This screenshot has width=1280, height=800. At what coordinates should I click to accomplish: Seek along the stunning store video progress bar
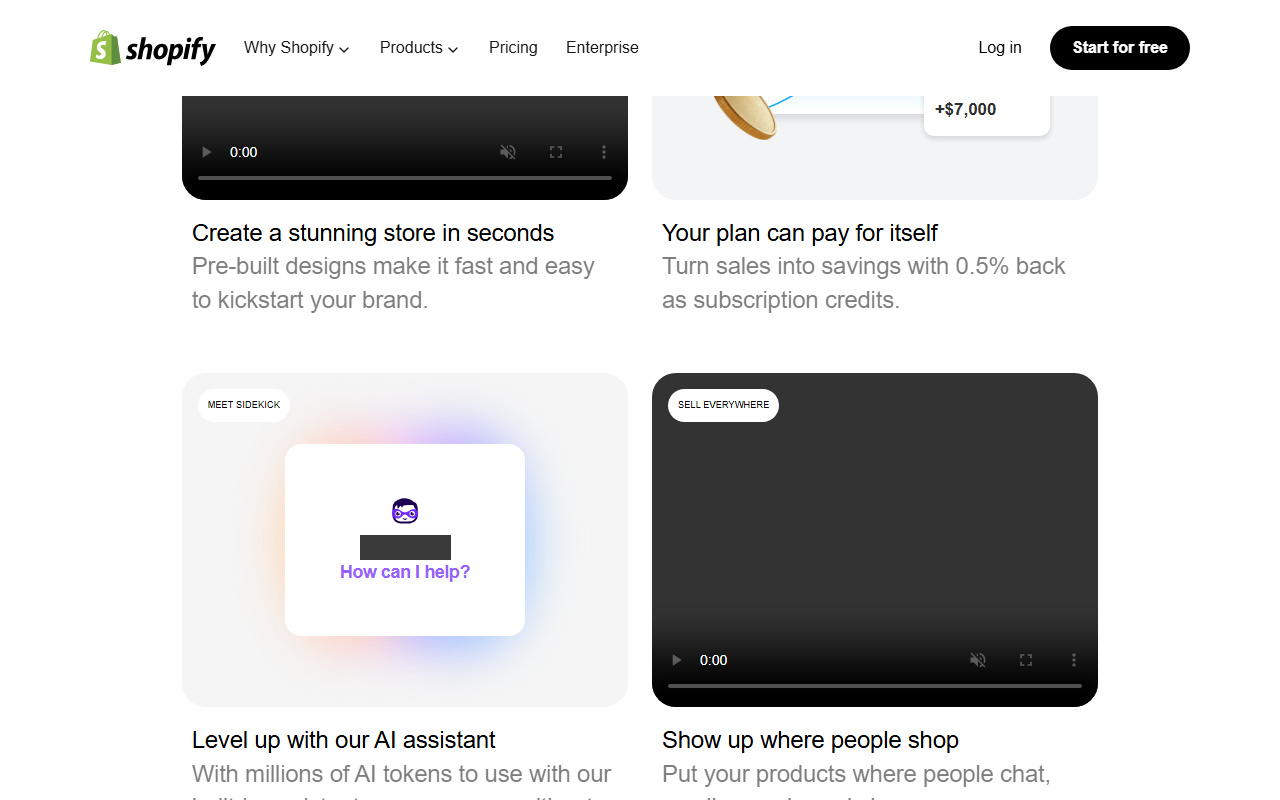pyautogui.click(x=405, y=178)
